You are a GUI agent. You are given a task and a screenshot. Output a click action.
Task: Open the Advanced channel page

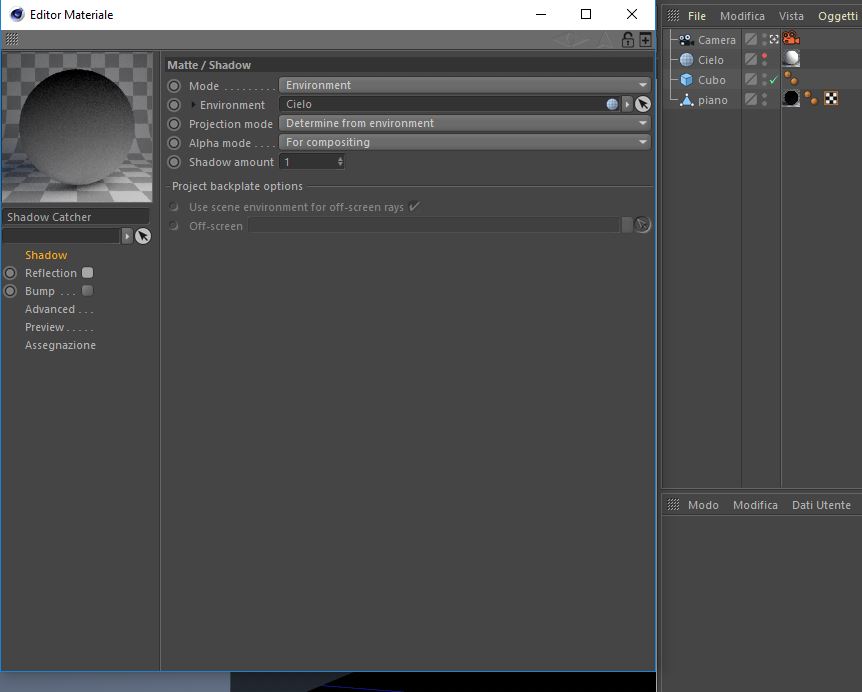click(50, 309)
